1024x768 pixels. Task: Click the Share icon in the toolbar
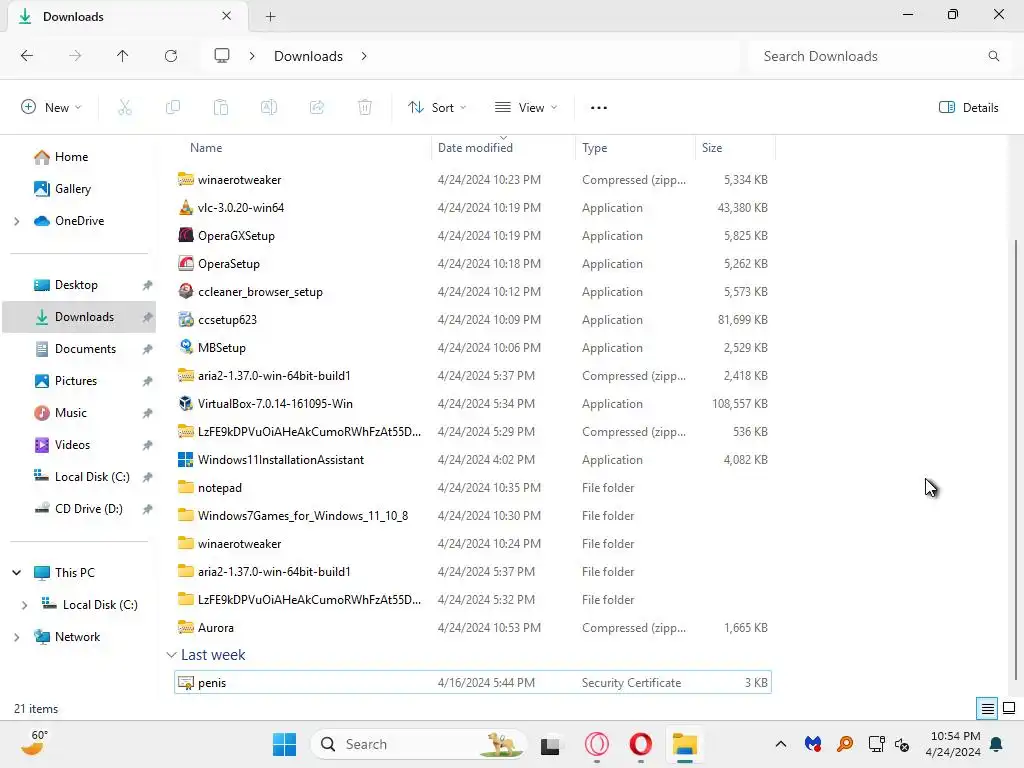click(317, 108)
